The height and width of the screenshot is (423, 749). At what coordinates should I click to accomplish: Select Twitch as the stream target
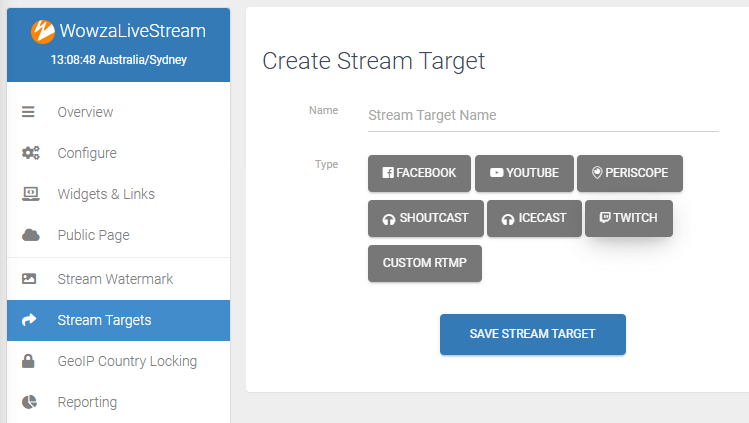click(629, 218)
